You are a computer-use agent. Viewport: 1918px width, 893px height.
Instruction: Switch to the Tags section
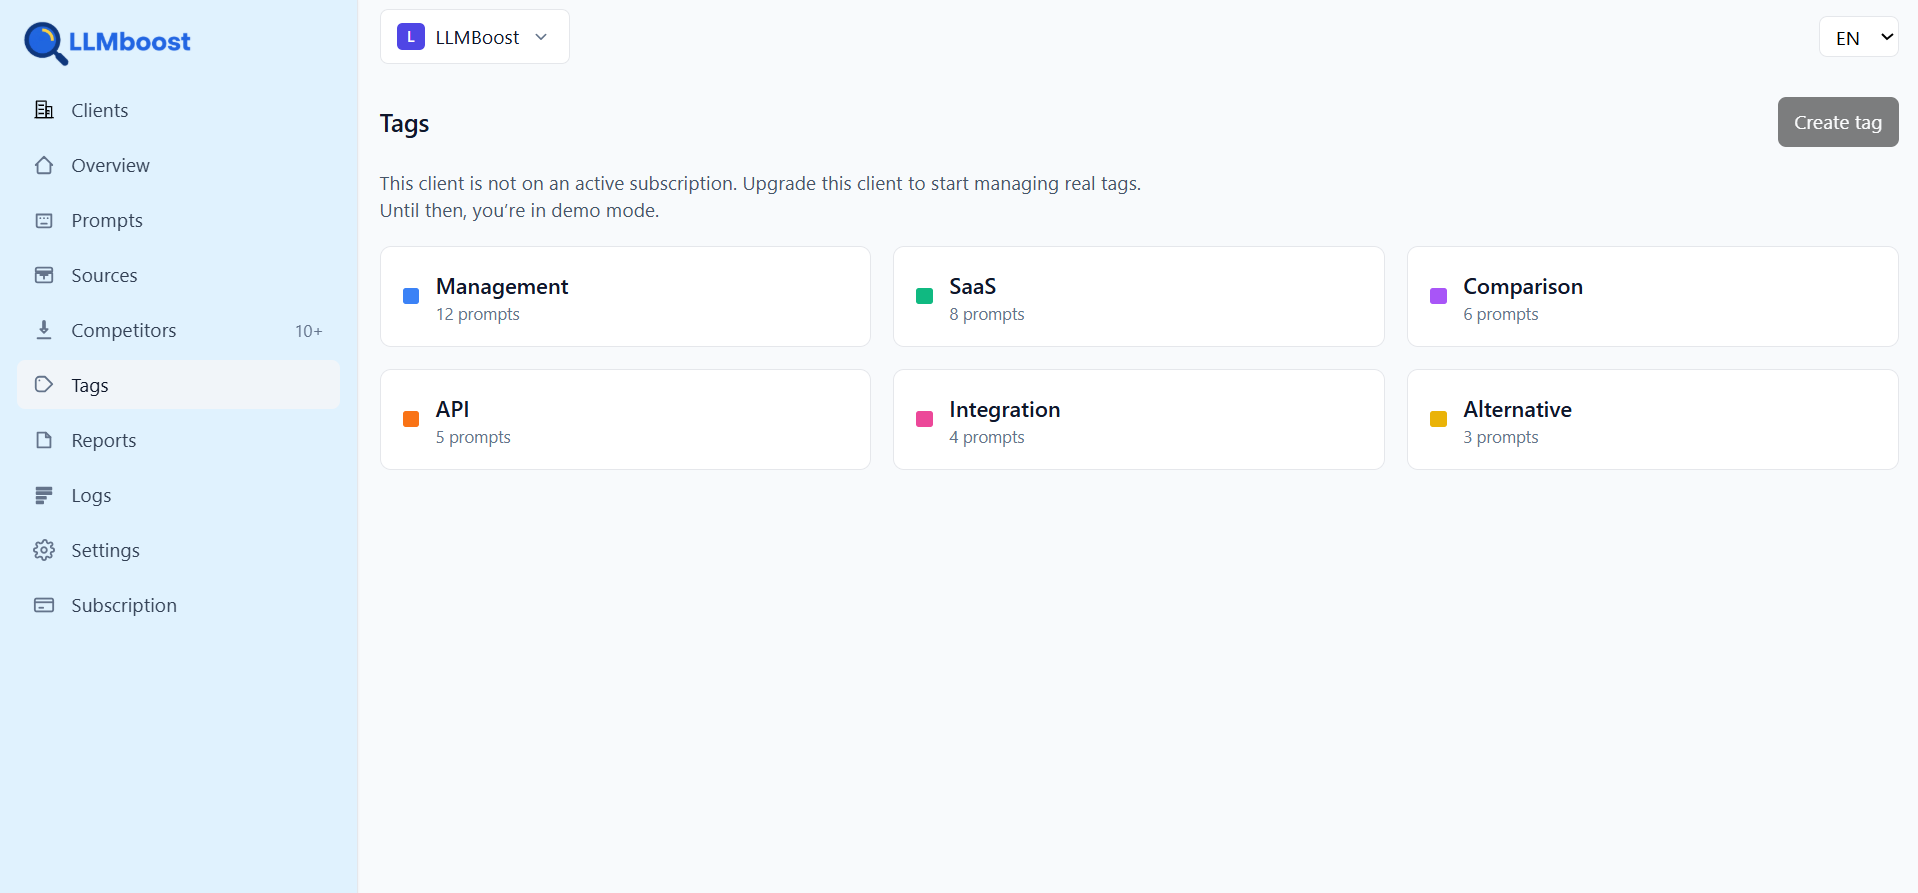coord(89,385)
